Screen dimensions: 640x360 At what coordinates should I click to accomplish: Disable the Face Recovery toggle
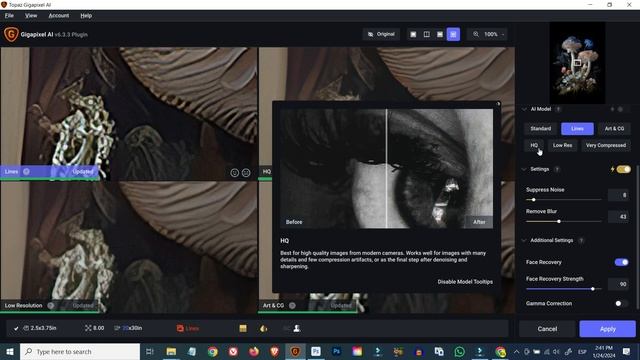621,262
